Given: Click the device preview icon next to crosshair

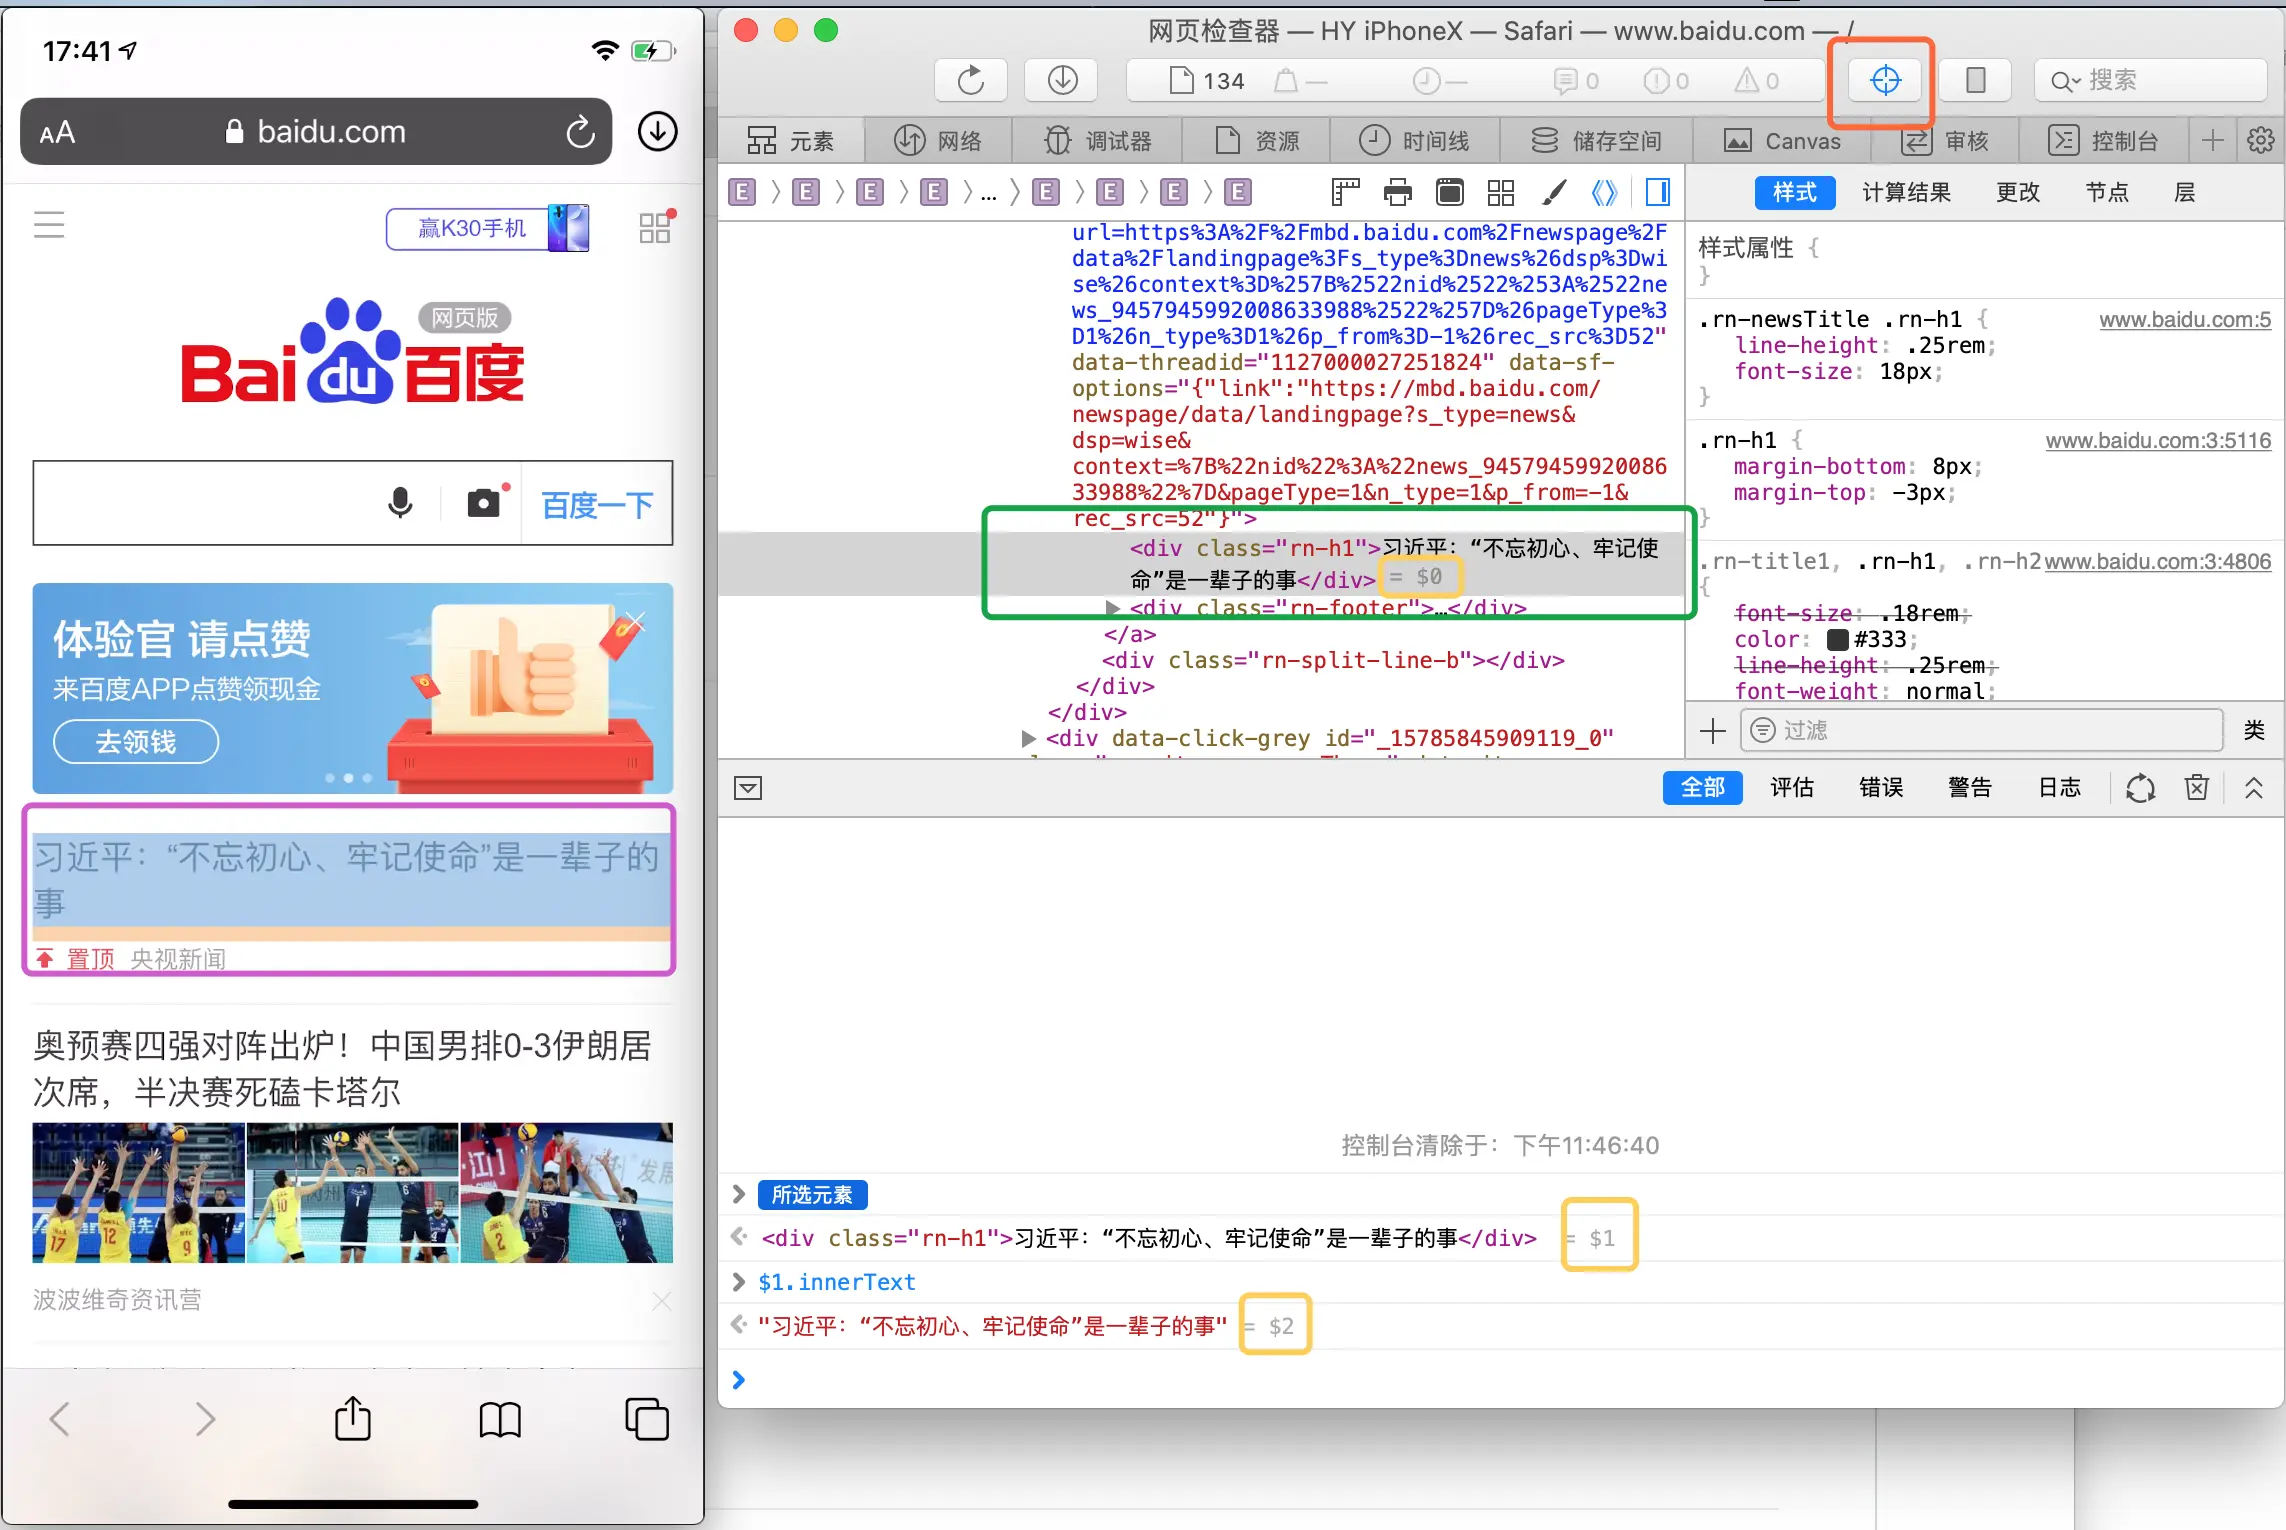Looking at the screenshot, I should tap(1974, 81).
